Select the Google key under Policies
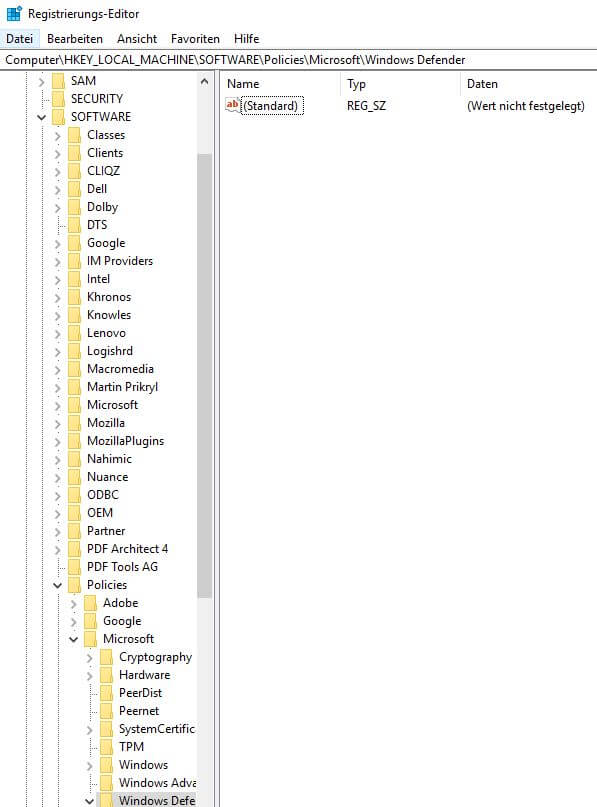597x807 pixels. (x=122, y=621)
